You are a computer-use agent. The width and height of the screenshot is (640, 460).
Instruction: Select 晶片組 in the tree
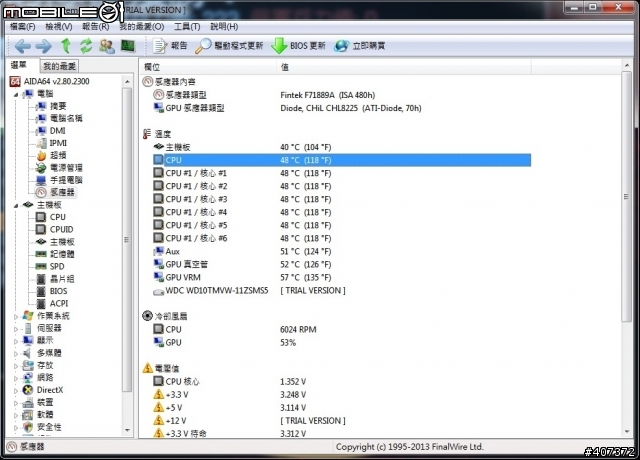tap(55, 279)
